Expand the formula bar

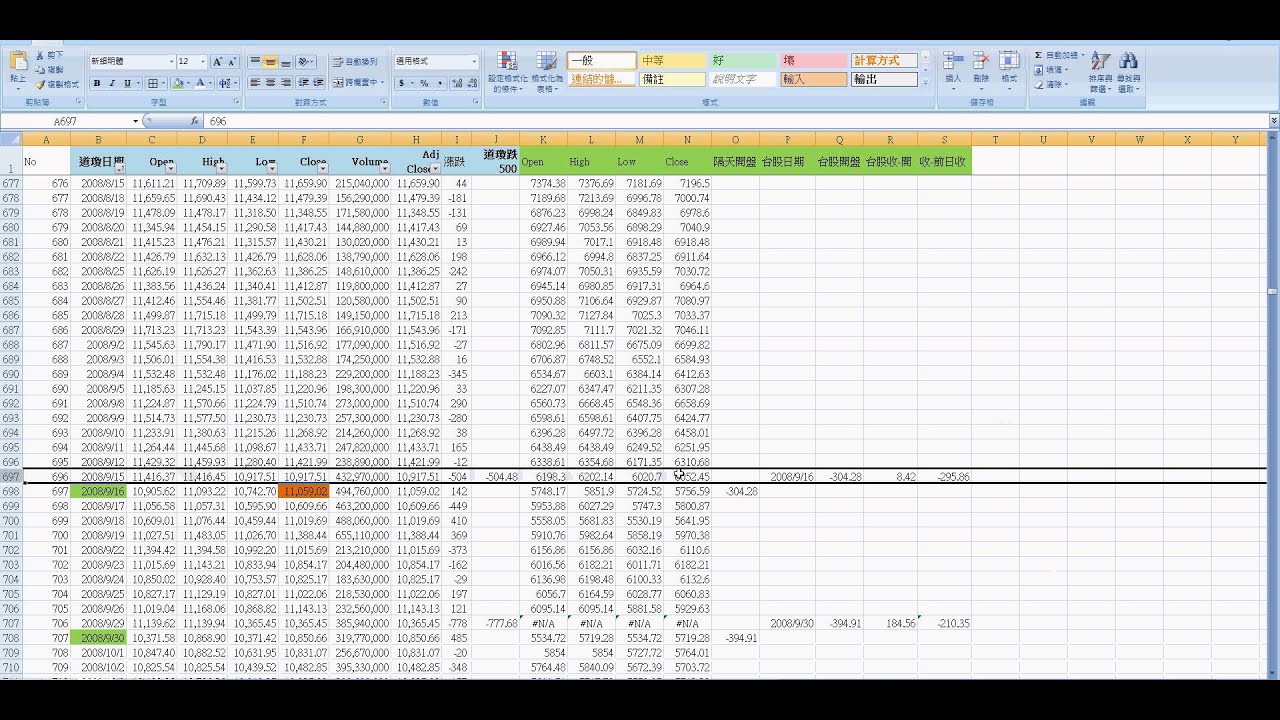click(1273, 121)
